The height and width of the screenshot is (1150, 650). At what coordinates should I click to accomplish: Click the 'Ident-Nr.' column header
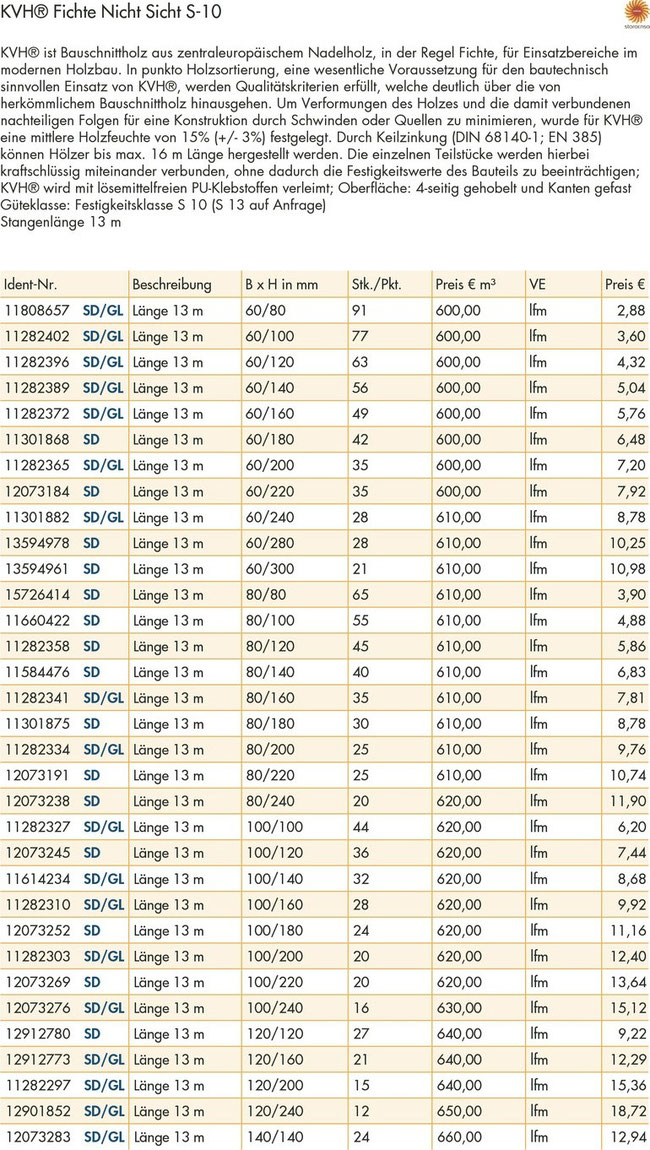[x=30, y=285]
